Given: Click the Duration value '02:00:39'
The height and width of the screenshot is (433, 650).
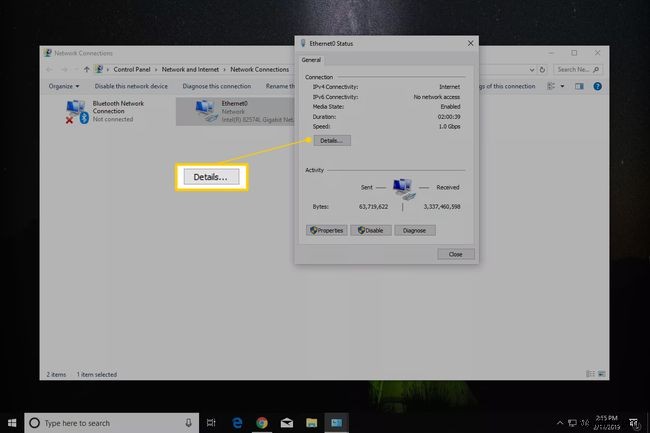Looking at the screenshot, I should (x=449, y=117).
